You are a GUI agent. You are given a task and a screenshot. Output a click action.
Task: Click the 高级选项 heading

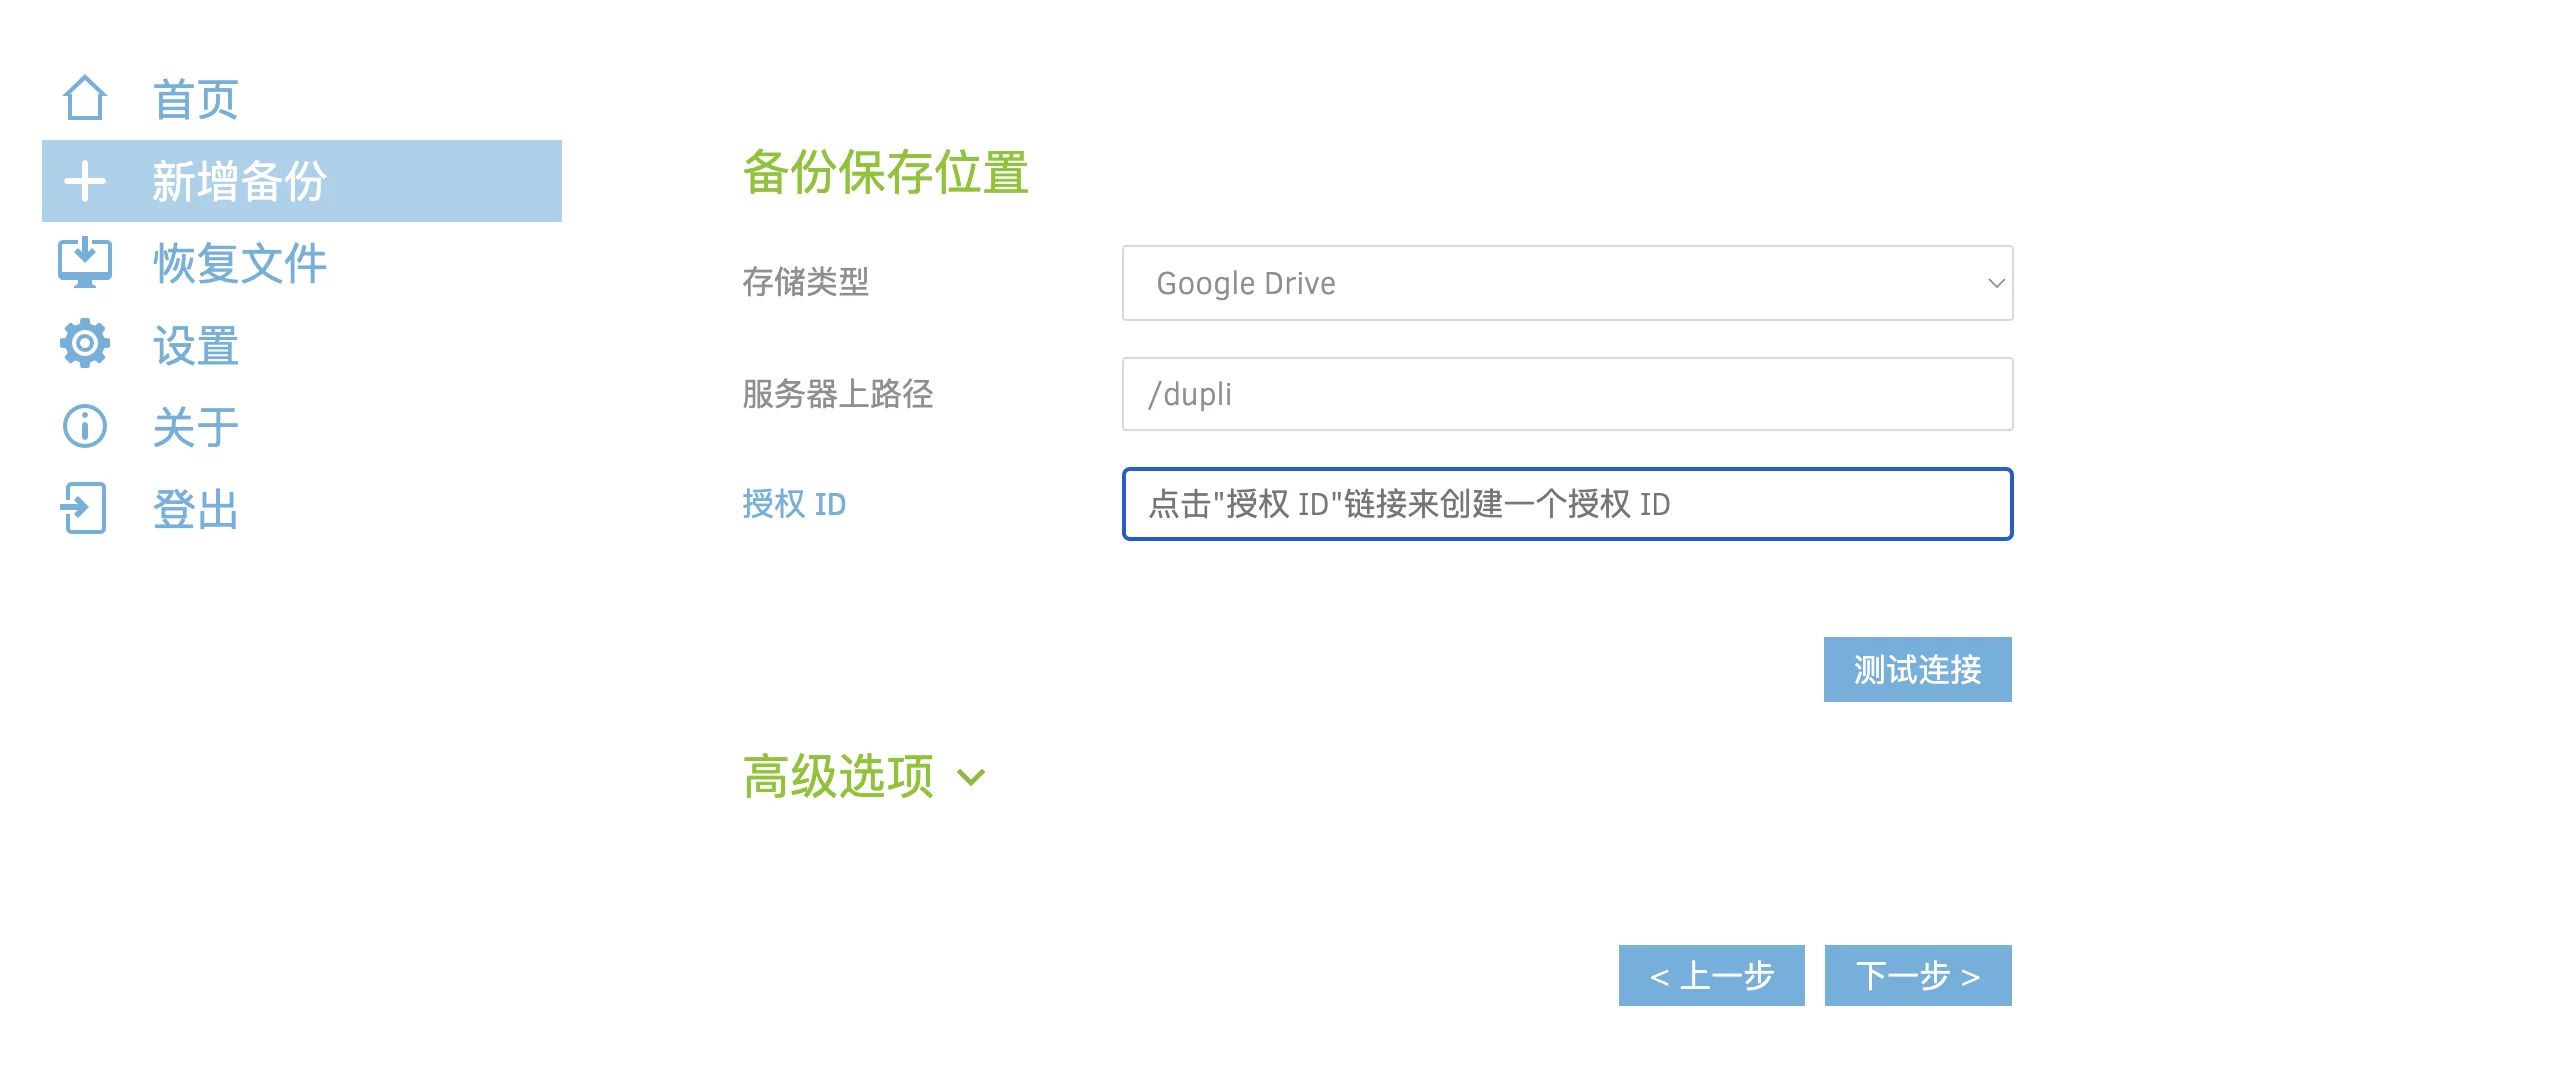(838, 776)
